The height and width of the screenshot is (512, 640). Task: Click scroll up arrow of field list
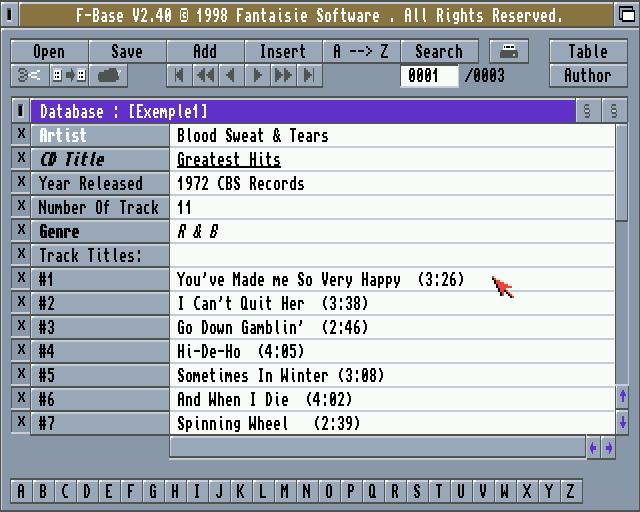click(622, 396)
